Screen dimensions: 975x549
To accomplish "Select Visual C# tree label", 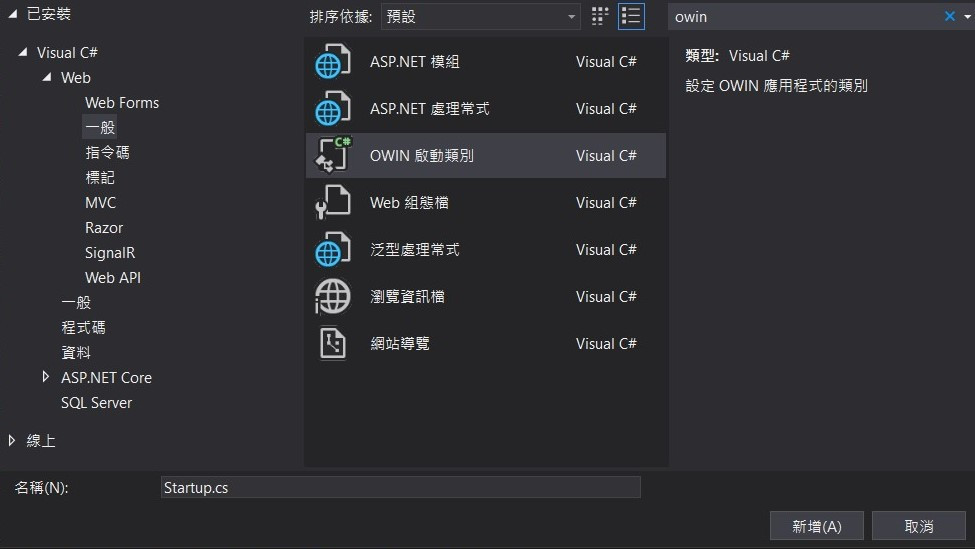I will [x=67, y=53].
